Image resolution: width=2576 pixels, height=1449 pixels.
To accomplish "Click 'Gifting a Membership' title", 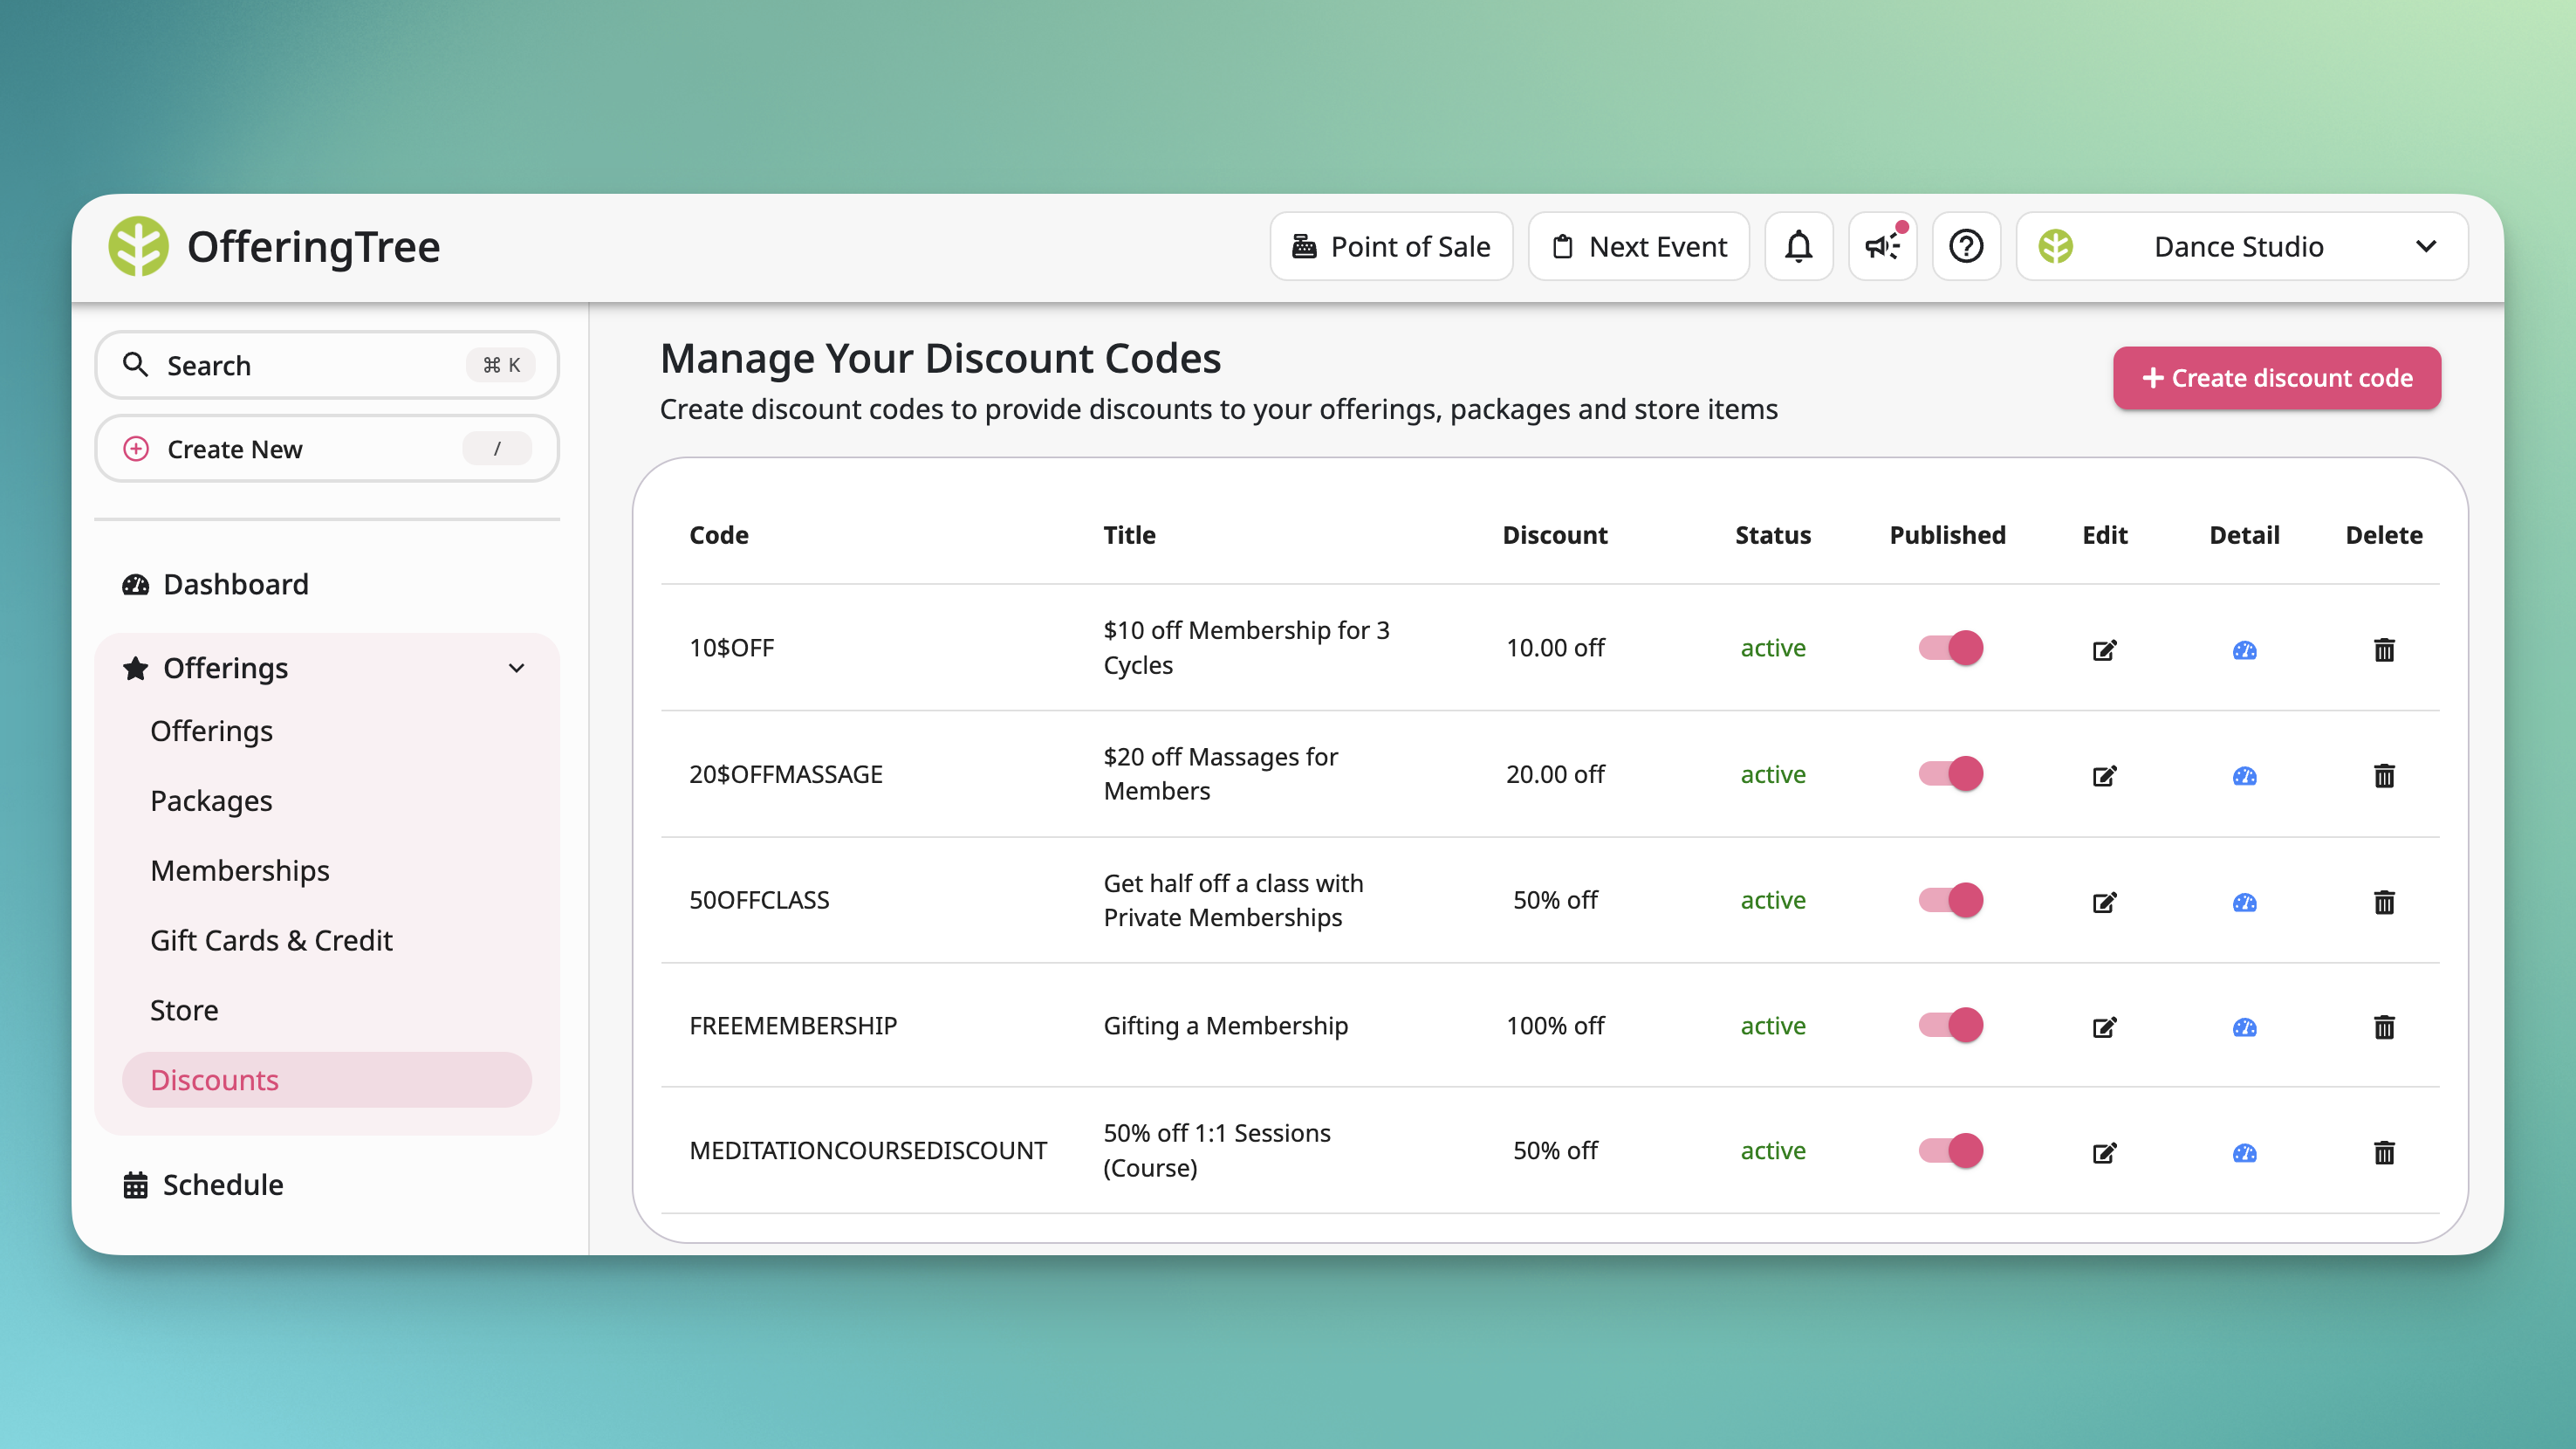I will click(1225, 1026).
